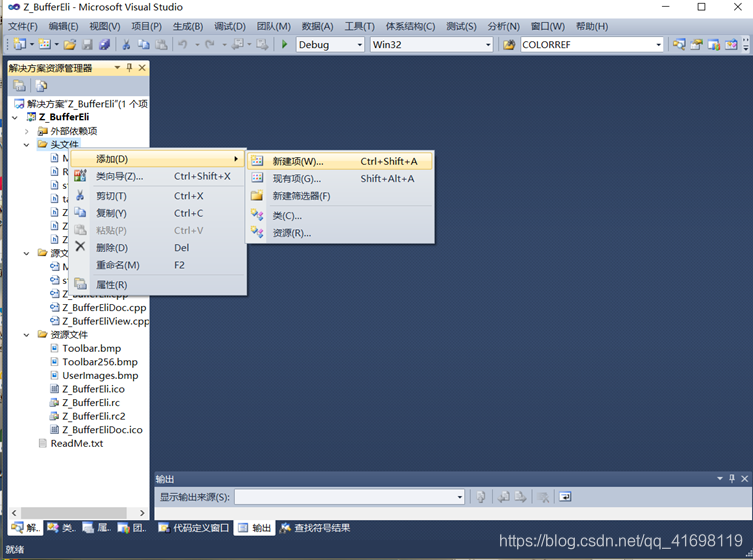Choose 新建项(W)... in the submenu

tap(340, 161)
